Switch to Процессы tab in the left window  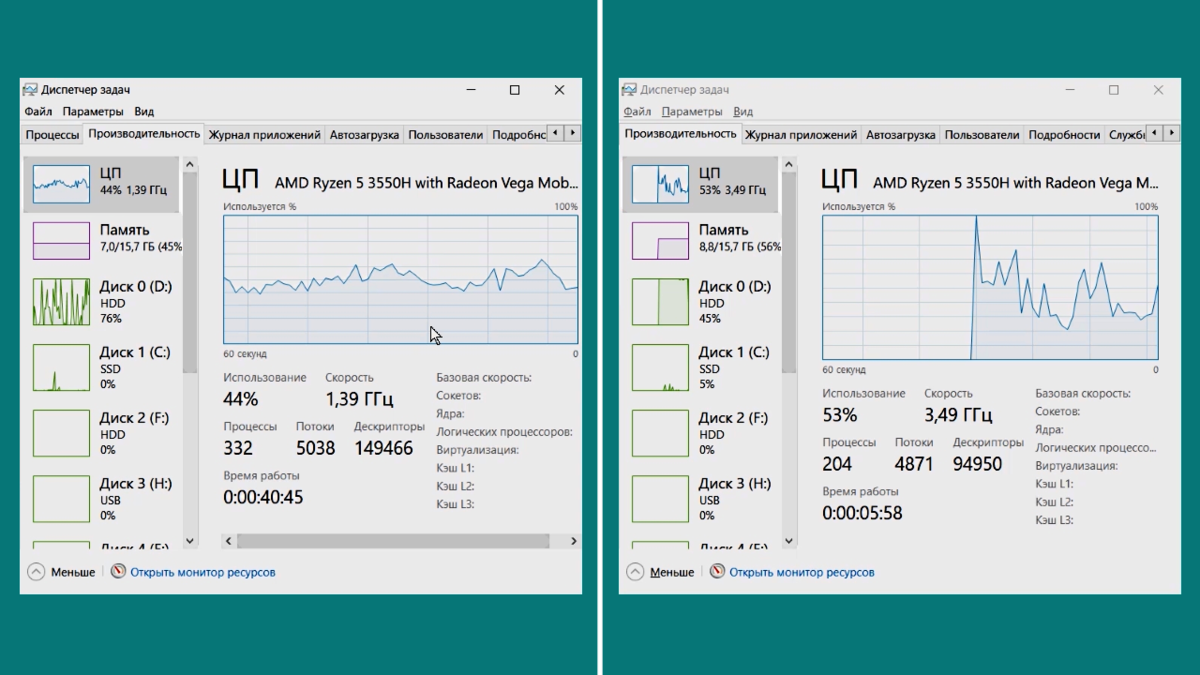coord(52,135)
